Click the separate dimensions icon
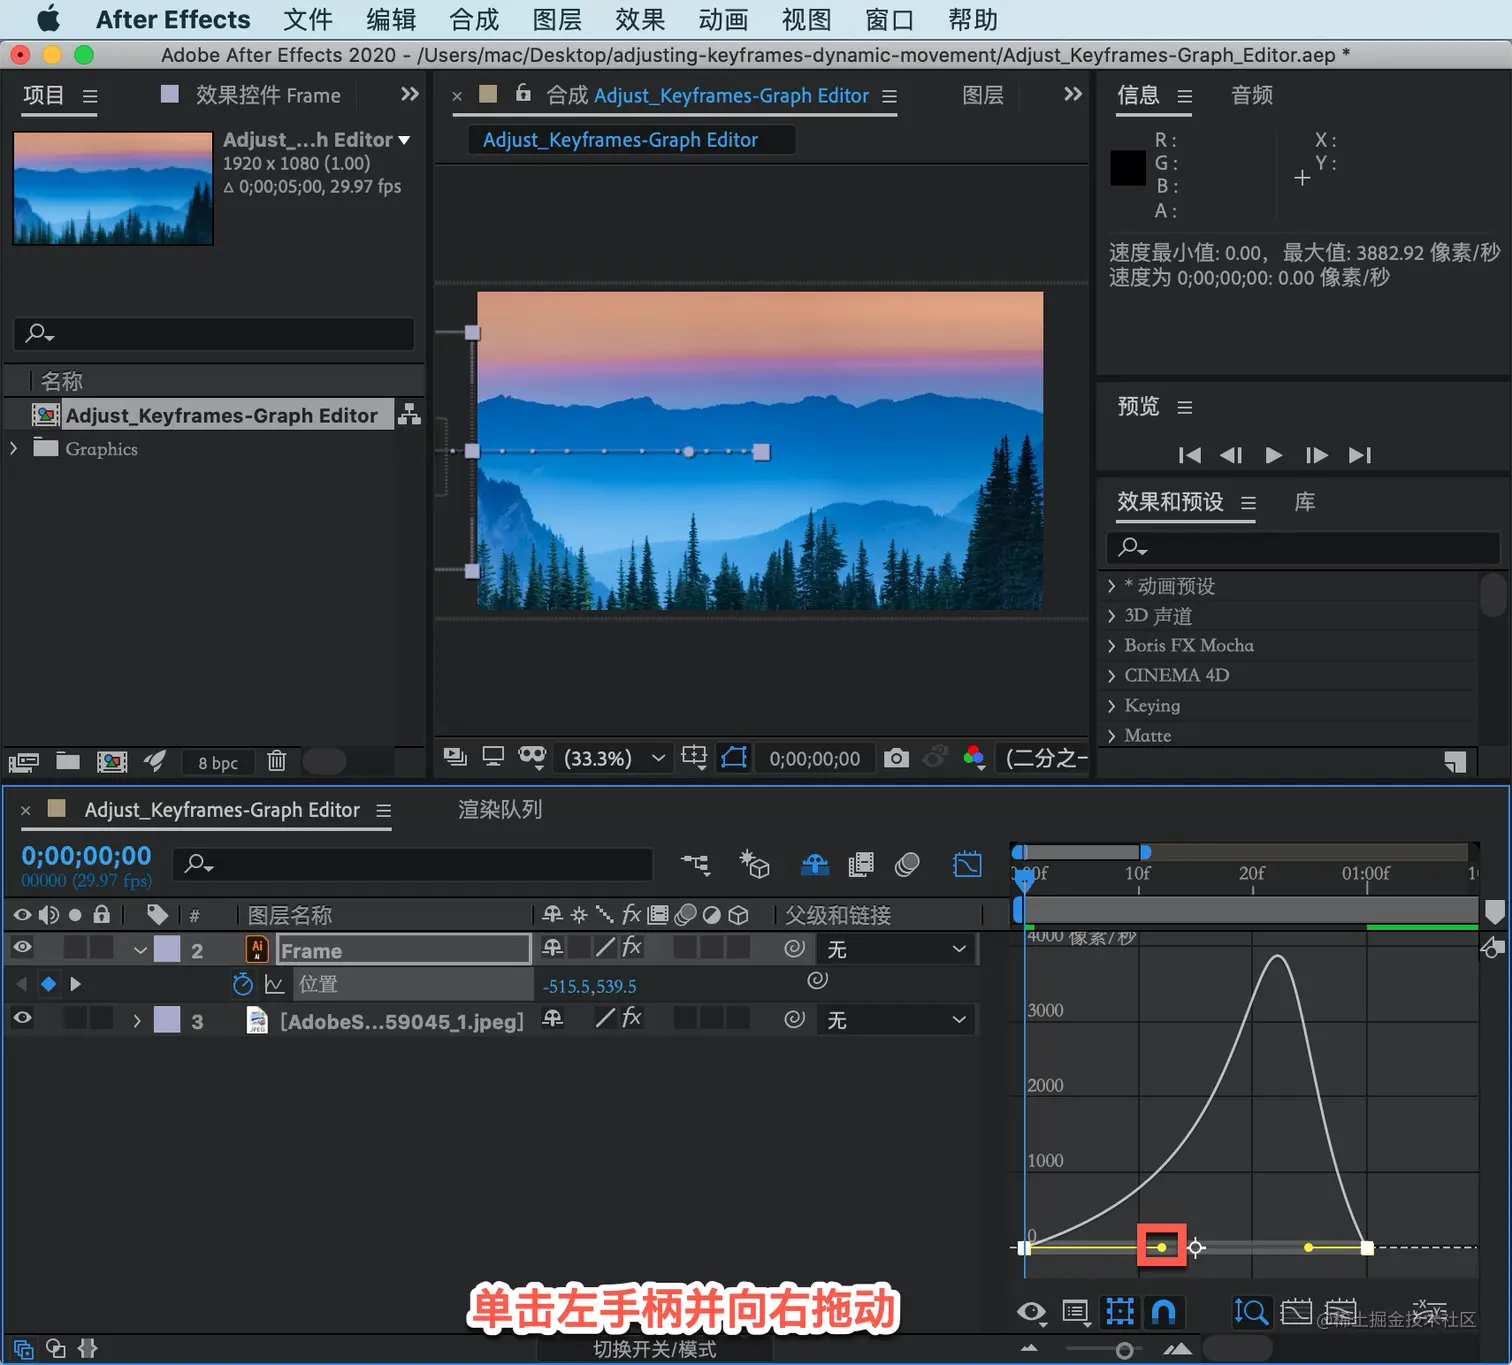Image resolution: width=1512 pixels, height=1365 pixels. [1430, 1311]
